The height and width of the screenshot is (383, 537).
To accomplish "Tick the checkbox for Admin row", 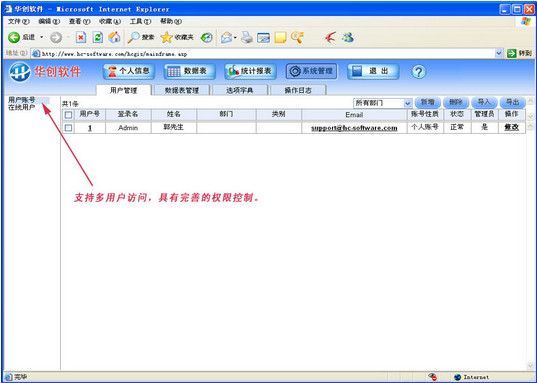I will tap(68, 128).
